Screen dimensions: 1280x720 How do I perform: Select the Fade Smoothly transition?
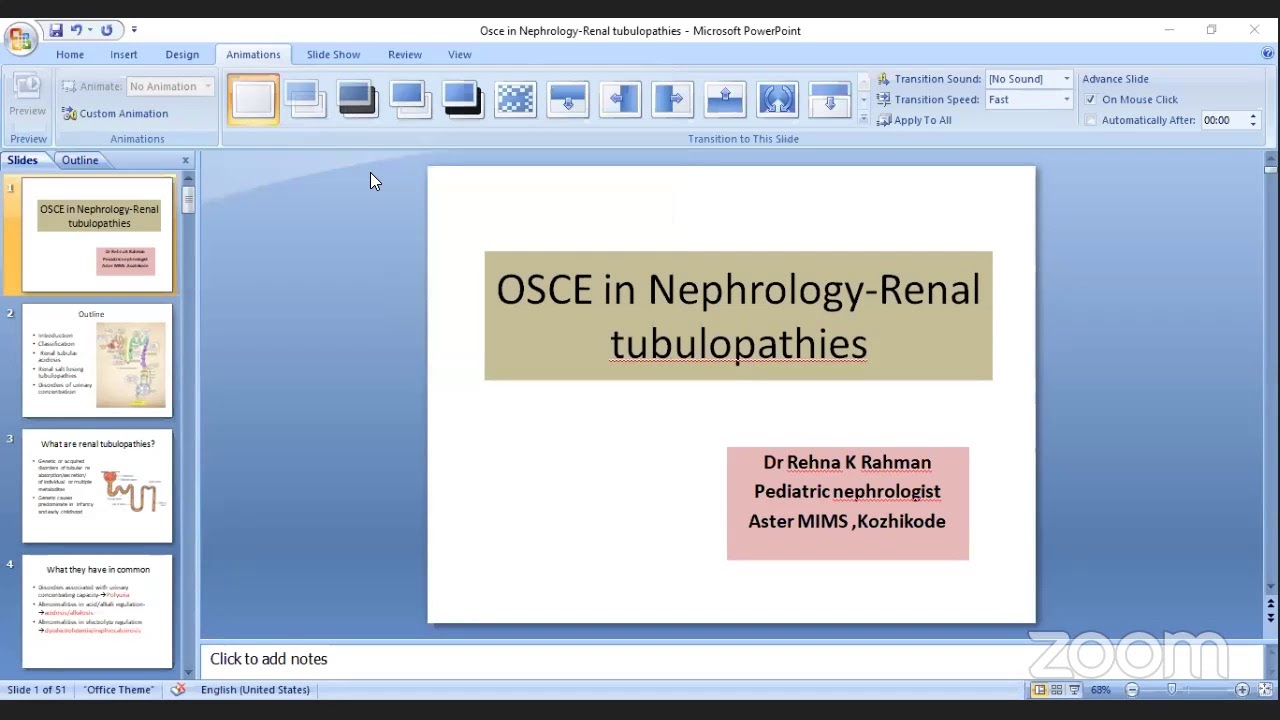click(x=306, y=99)
